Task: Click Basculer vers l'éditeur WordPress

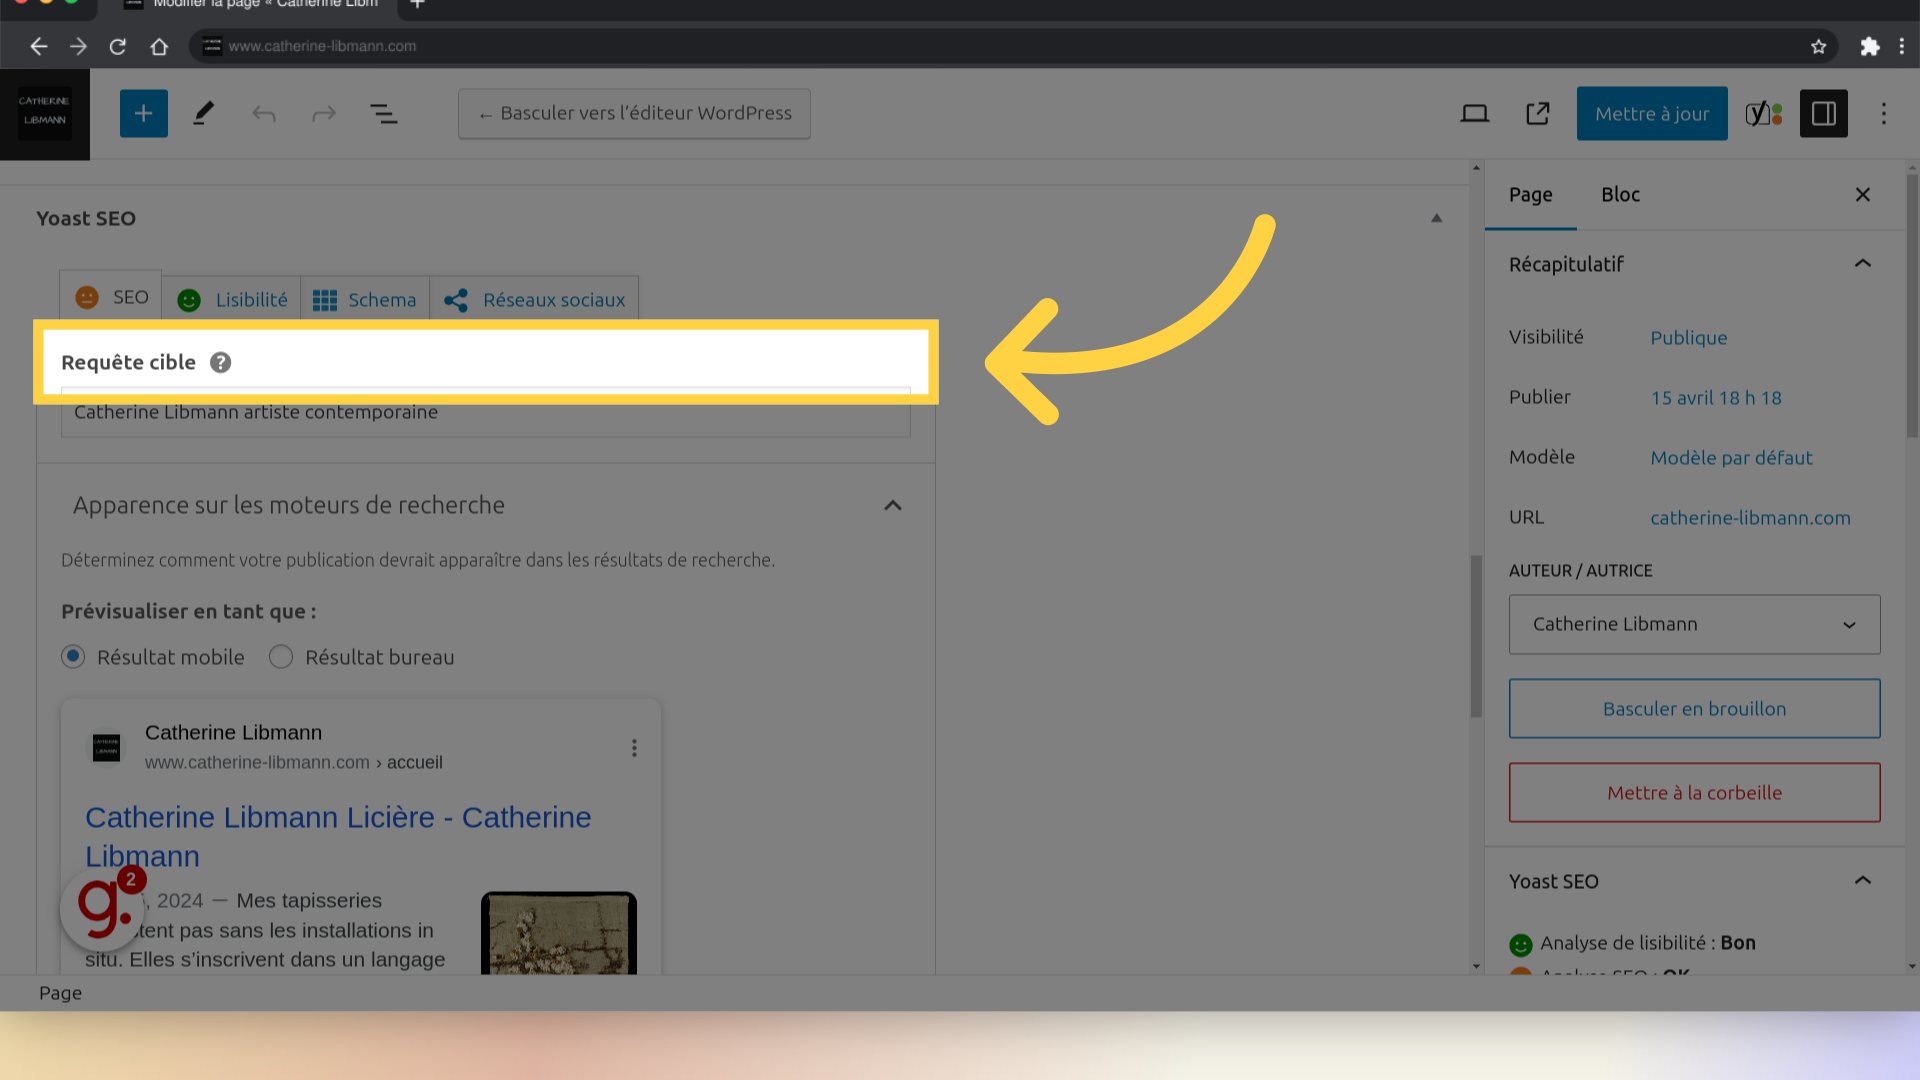Action: click(634, 114)
